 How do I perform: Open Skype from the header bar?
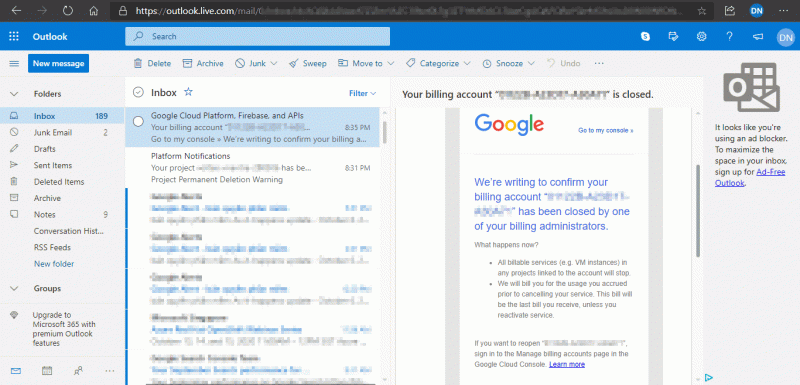coord(645,36)
